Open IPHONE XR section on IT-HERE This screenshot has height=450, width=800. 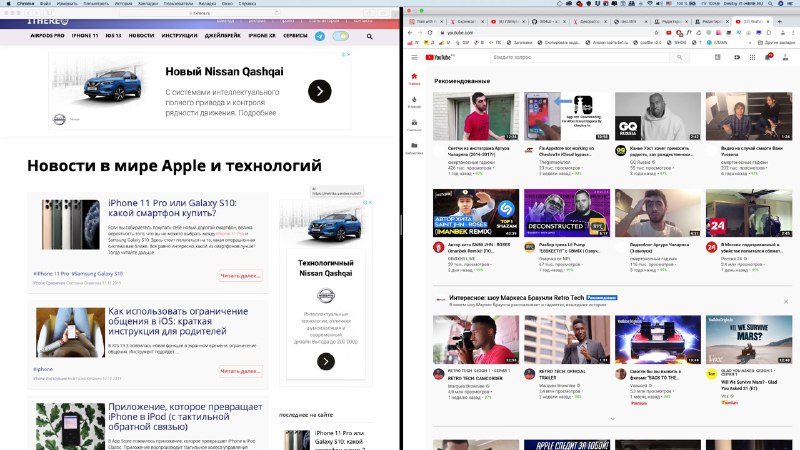click(262, 36)
